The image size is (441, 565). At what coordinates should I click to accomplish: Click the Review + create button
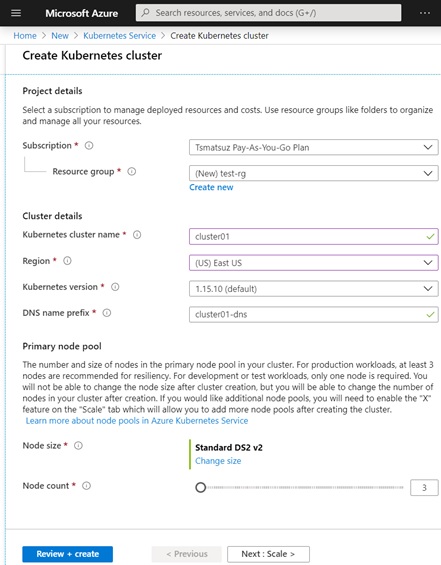[67, 554]
